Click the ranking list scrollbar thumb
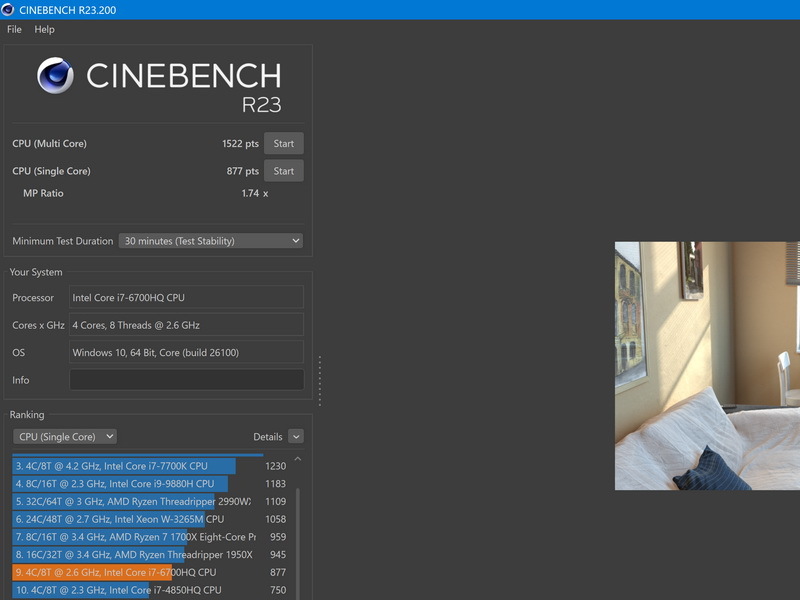800x600 pixels. [x=298, y=543]
